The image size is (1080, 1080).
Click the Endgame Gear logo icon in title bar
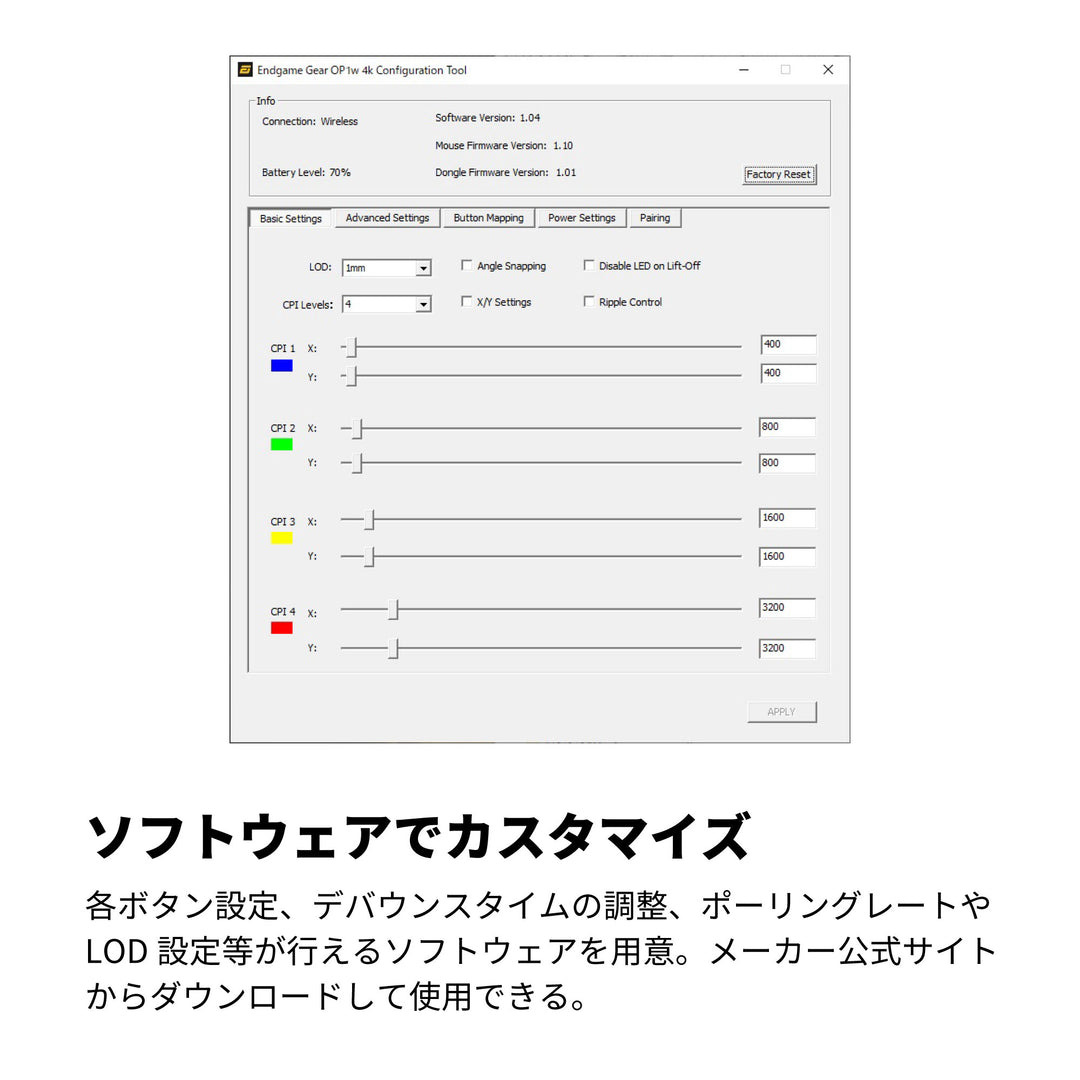pos(245,70)
